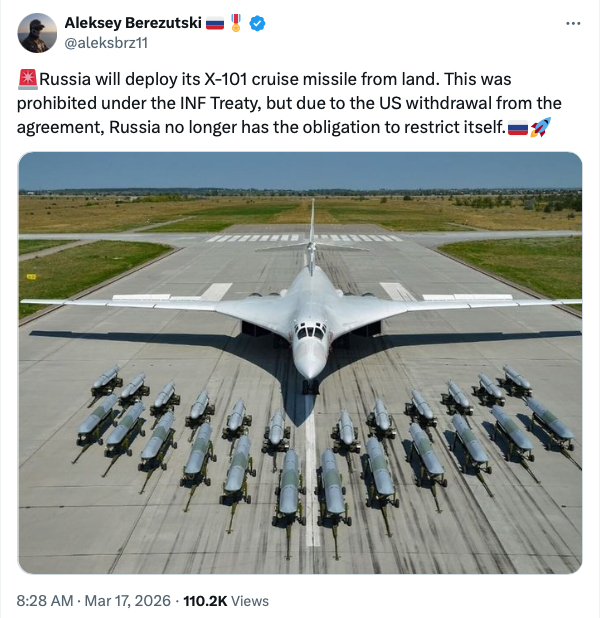The image size is (601, 618).
Task: Click Aleksey Berezutski's profile avatar
Action: [x=37, y=33]
